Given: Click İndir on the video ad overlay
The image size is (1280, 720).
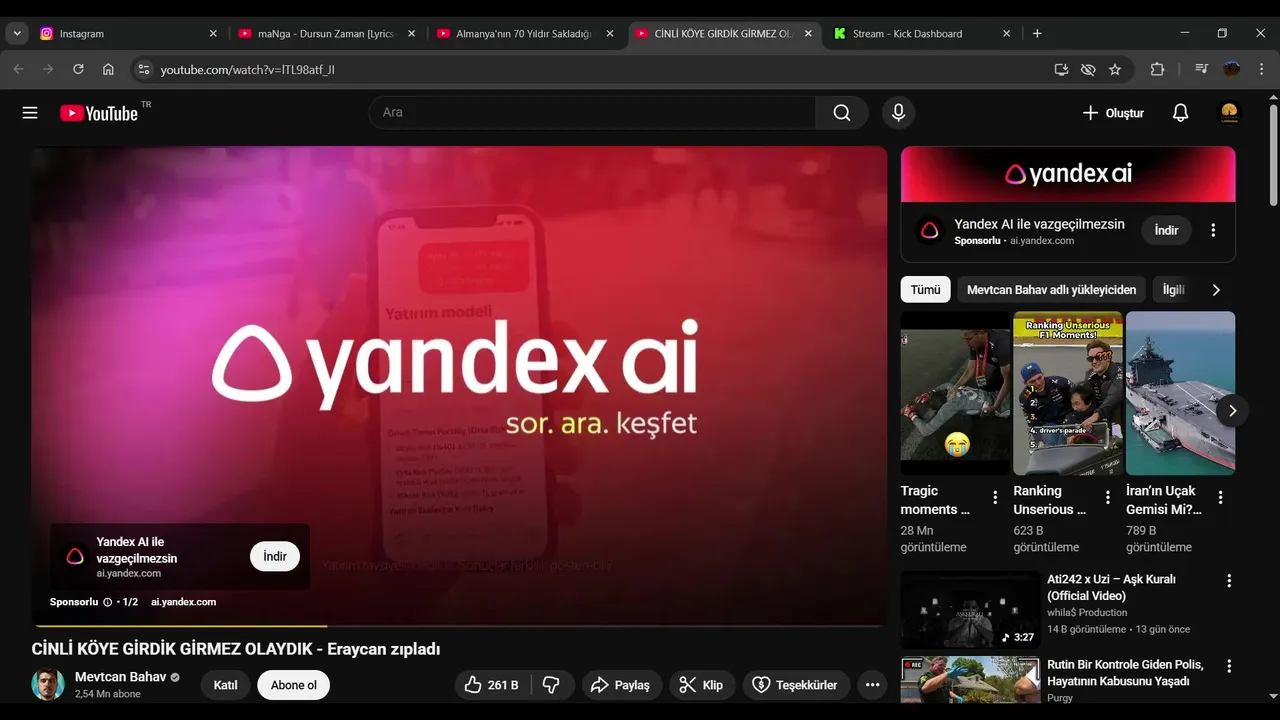Looking at the screenshot, I should tap(275, 556).
